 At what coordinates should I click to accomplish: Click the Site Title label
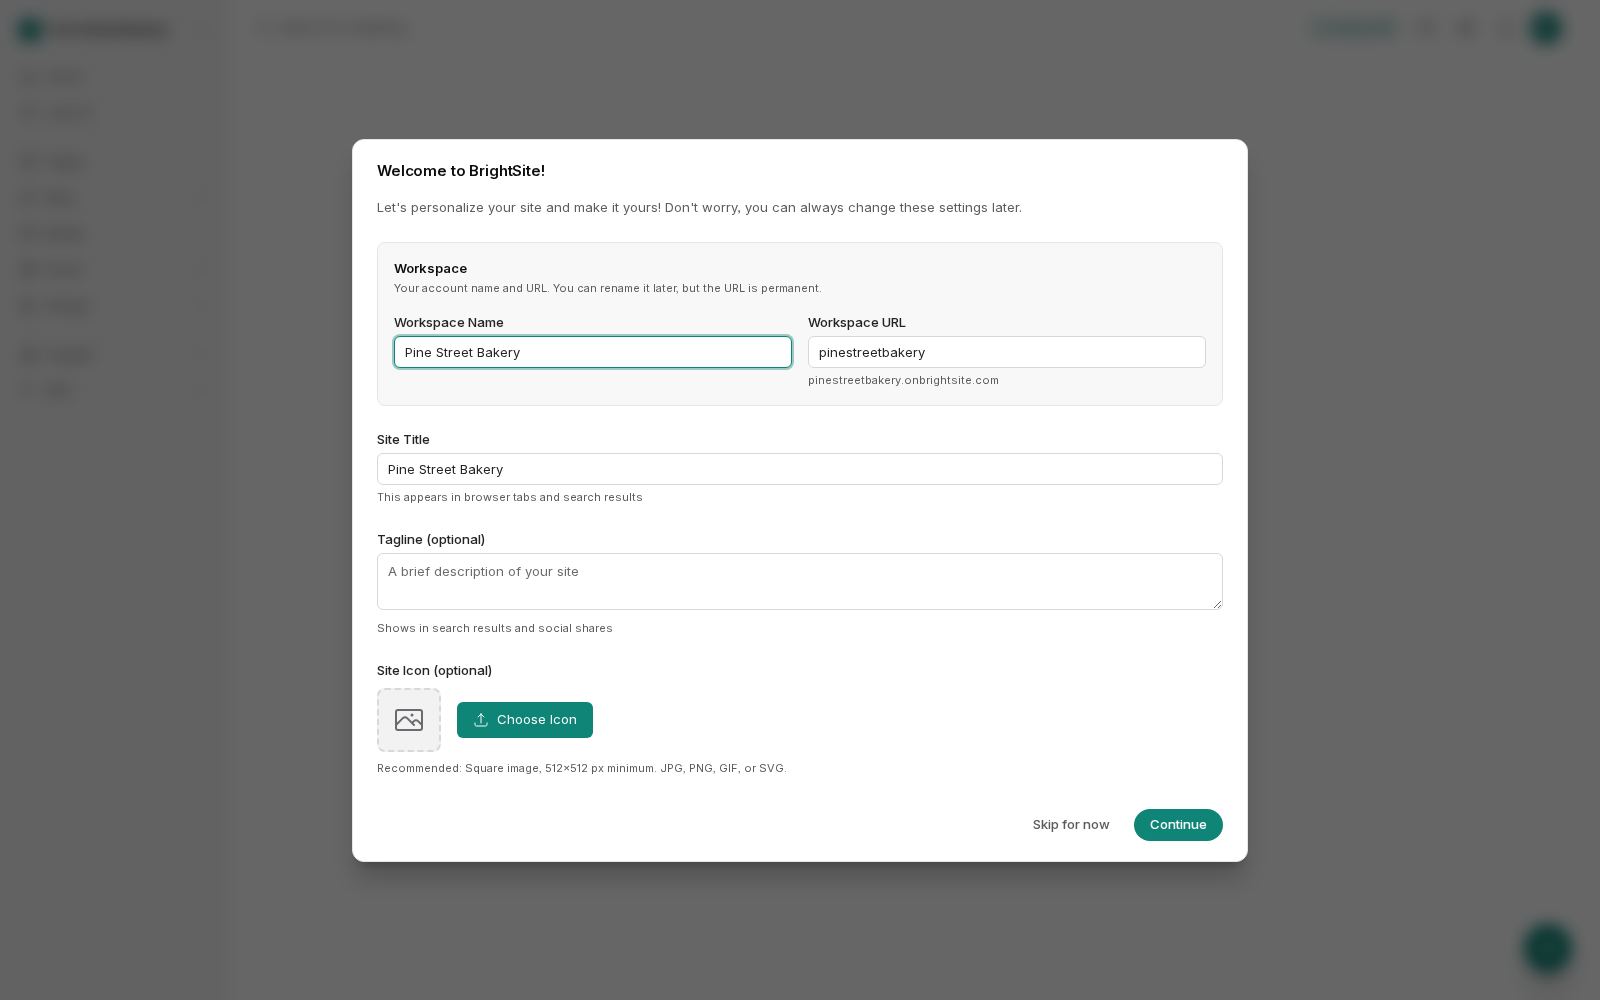pyautogui.click(x=403, y=439)
